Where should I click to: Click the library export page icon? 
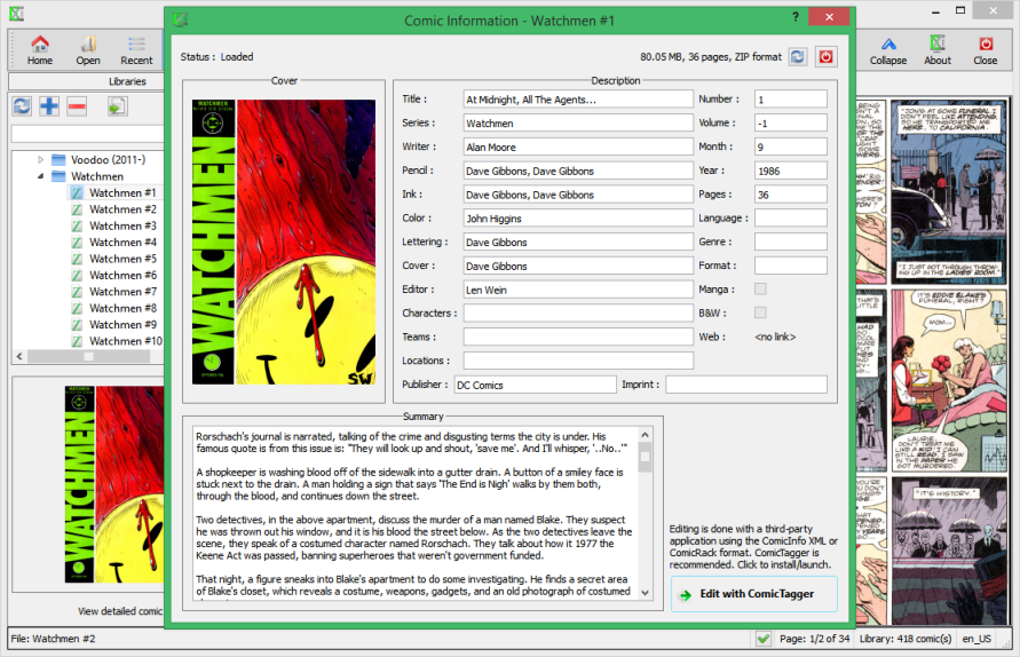(x=117, y=106)
